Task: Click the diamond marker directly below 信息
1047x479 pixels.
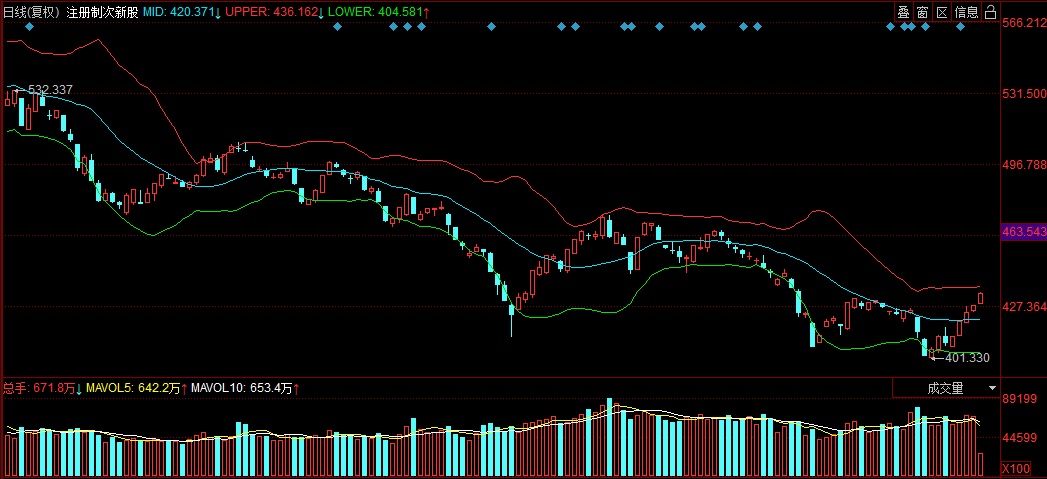Action: click(960, 27)
